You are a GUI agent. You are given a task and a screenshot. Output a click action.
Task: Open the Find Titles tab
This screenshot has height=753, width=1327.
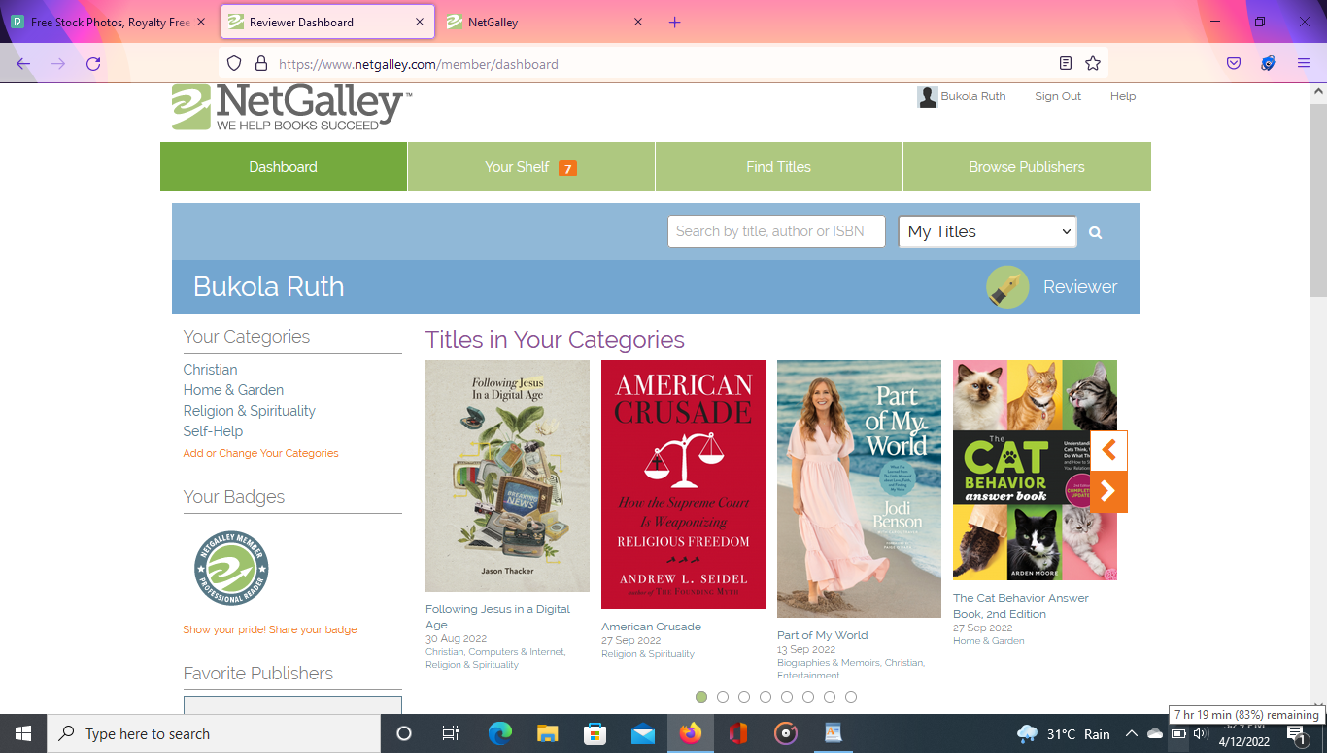pyautogui.click(x=779, y=167)
